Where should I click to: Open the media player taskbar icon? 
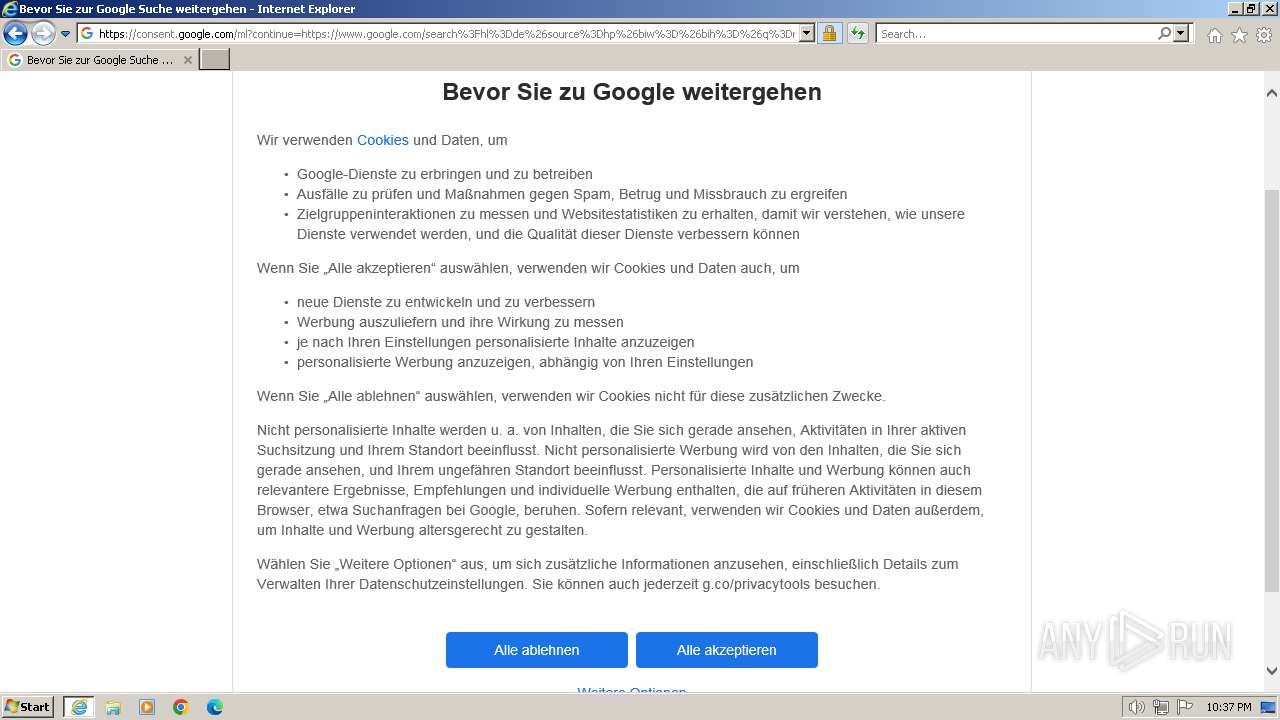(147, 707)
